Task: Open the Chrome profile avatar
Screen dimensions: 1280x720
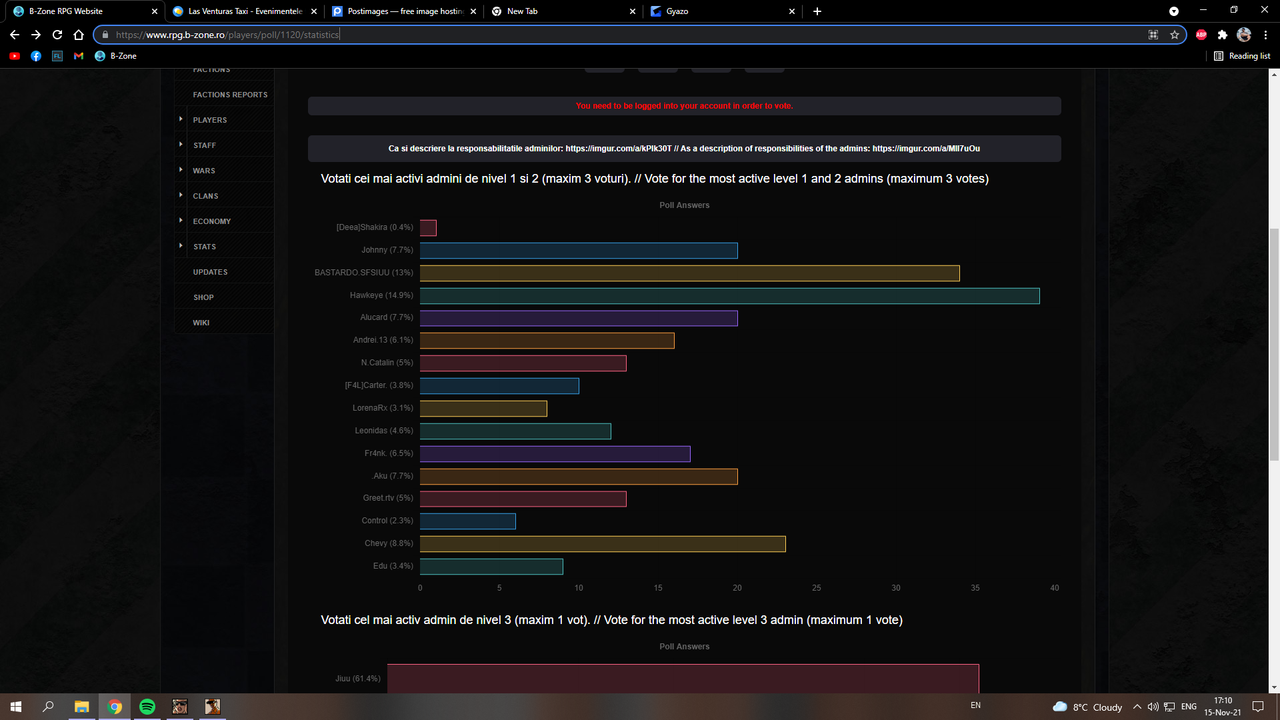Action: 1243,34
